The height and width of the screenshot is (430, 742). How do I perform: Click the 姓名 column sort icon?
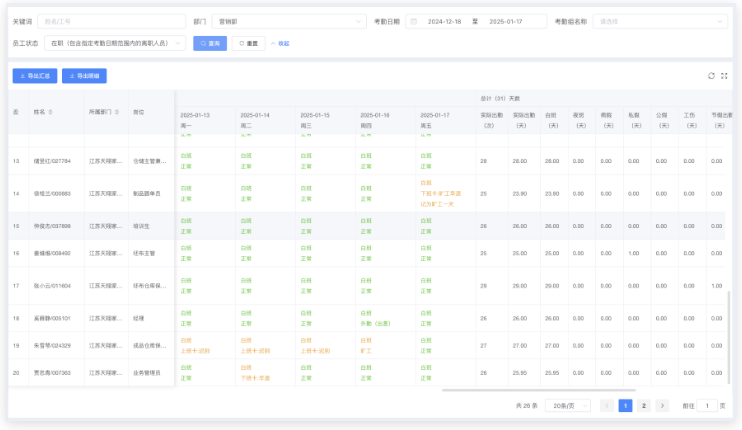pyautogui.click(x=51, y=112)
